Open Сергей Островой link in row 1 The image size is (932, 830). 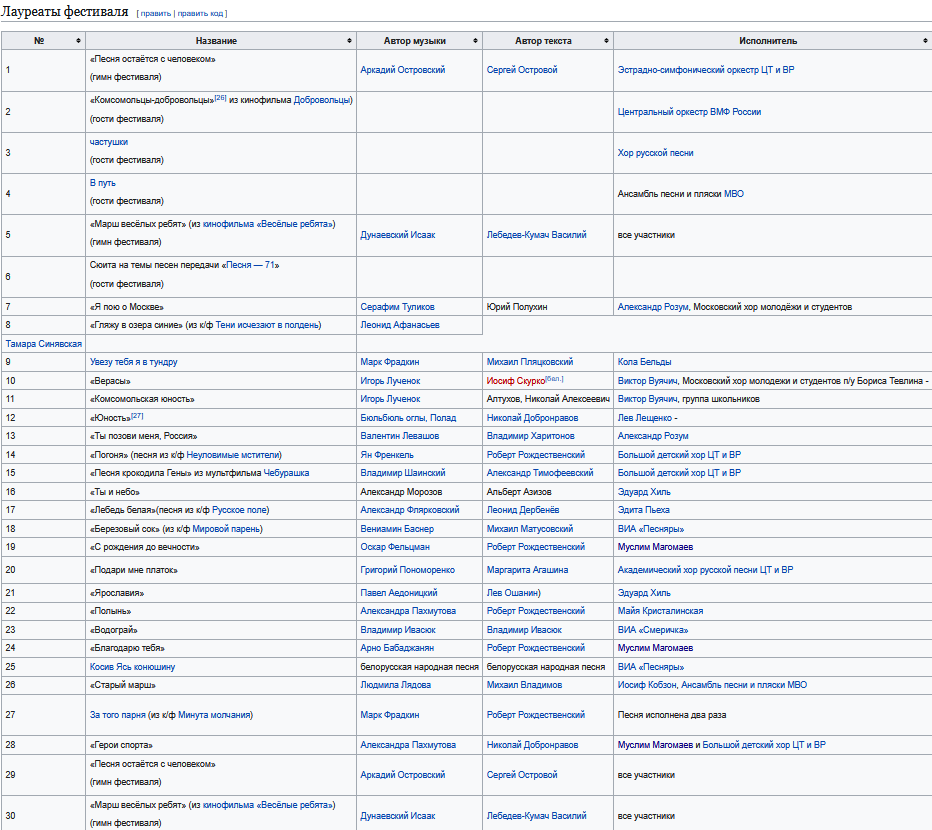pos(522,70)
